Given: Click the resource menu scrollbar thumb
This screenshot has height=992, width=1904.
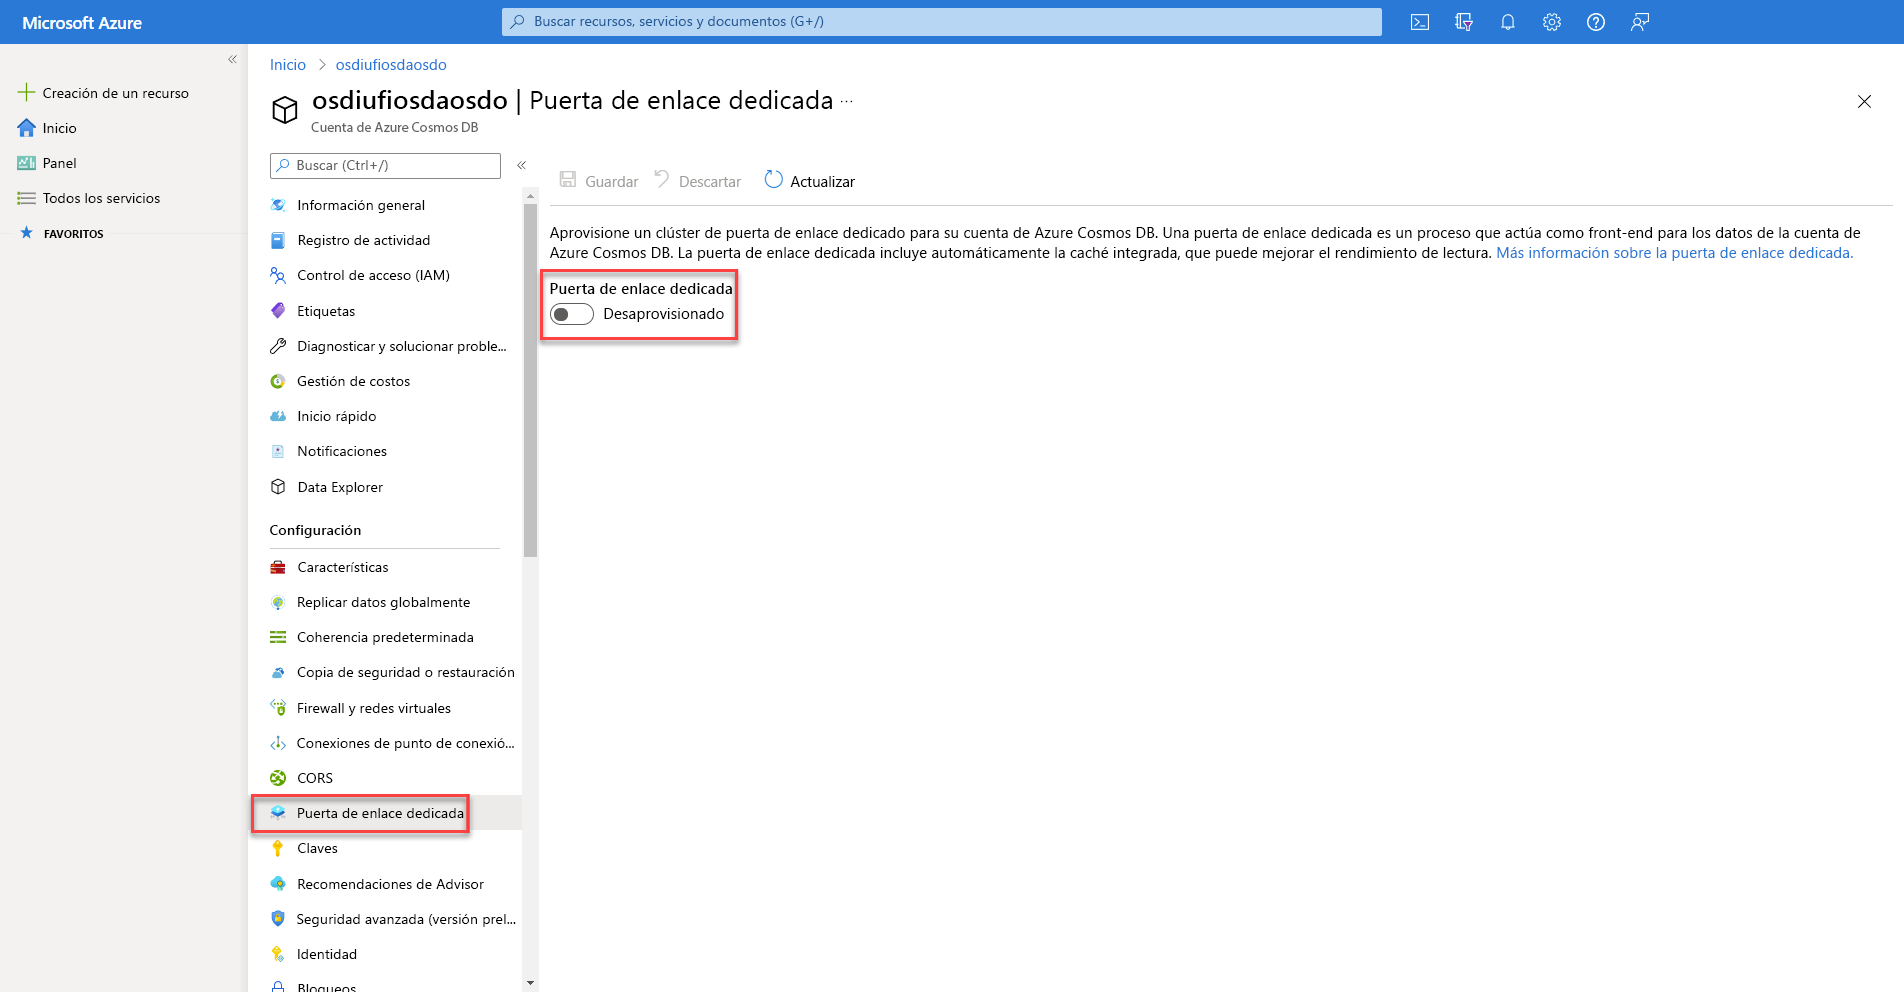Looking at the screenshot, I should 530,380.
